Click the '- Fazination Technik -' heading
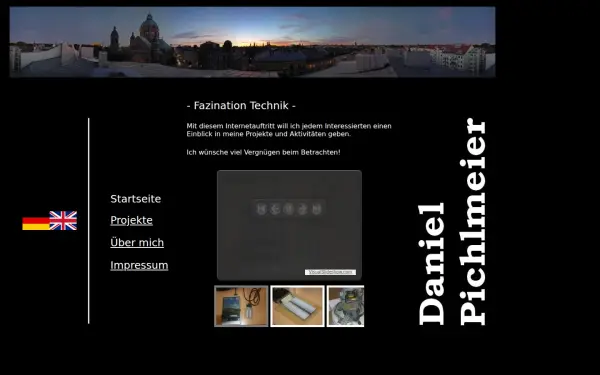The width and height of the screenshot is (600, 375). tap(241, 106)
